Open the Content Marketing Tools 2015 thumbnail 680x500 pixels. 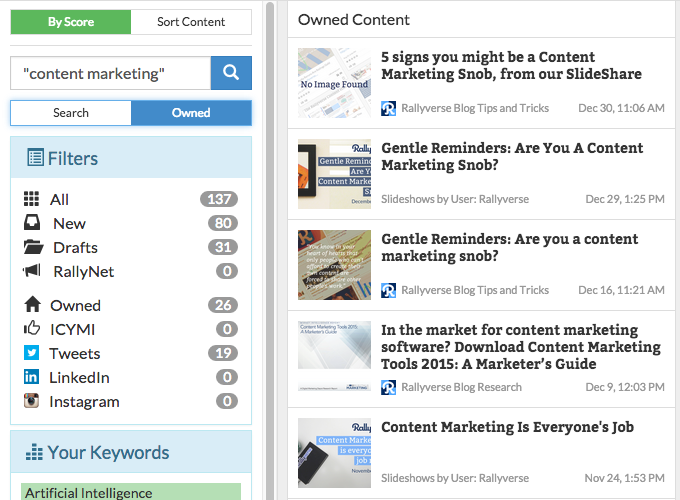coord(334,356)
